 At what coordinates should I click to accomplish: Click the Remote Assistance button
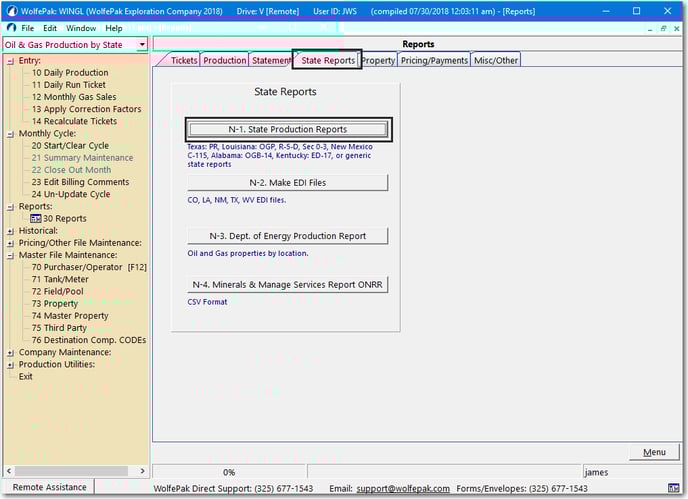[x=50, y=487]
